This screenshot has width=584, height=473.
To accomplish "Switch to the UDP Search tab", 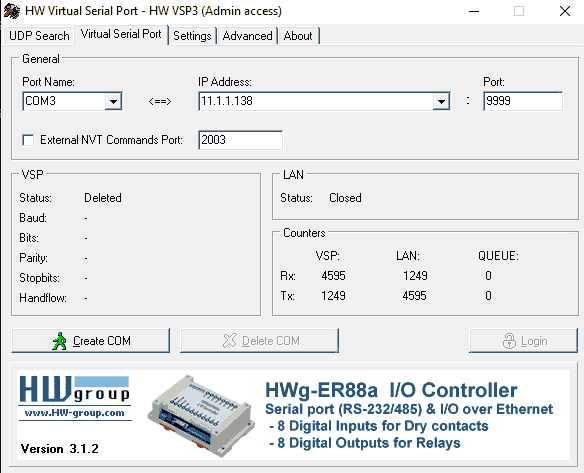I will coord(39,36).
